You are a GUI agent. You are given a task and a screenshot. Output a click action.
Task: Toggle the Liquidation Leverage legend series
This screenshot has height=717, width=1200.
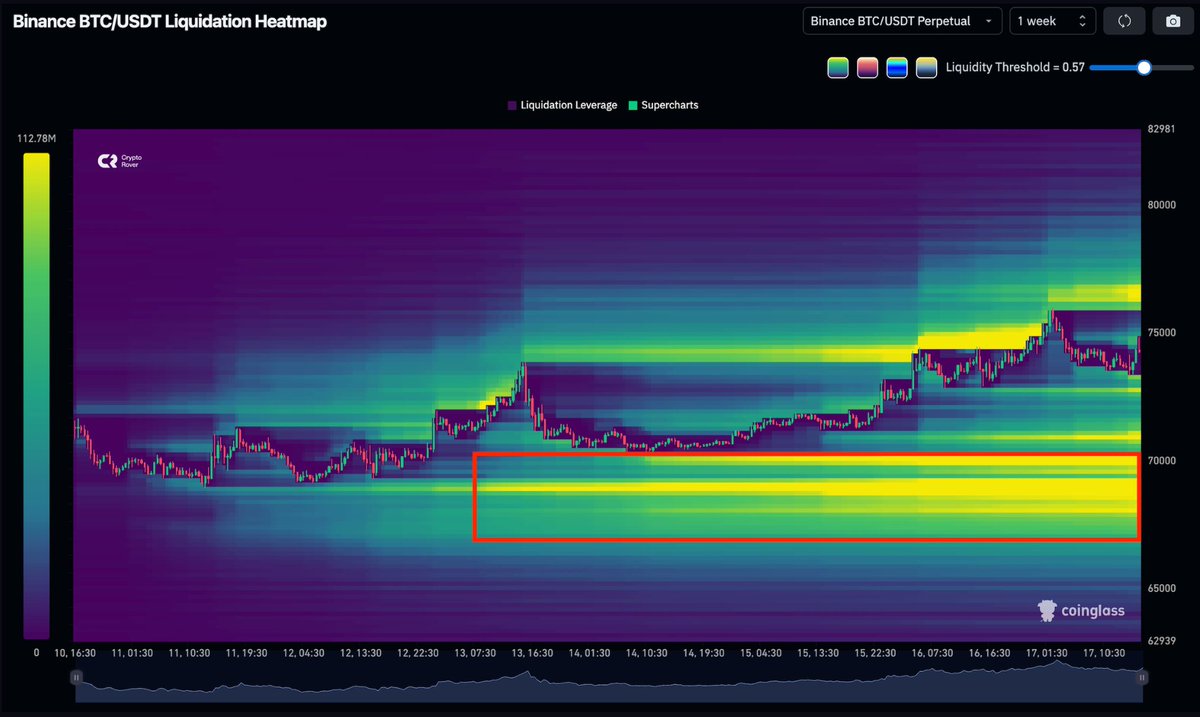(562, 105)
